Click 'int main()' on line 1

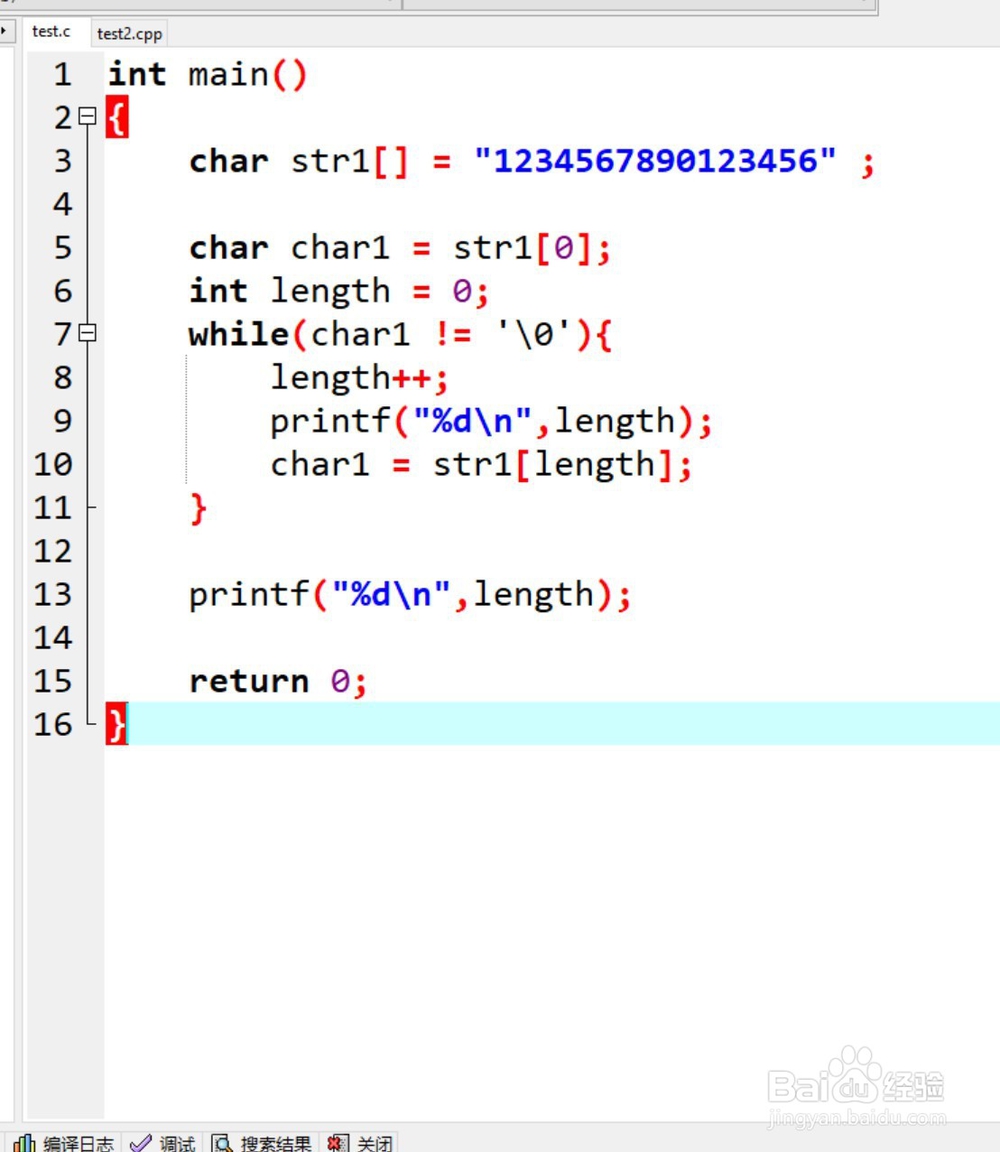pyautogui.click(x=208, y=75)
